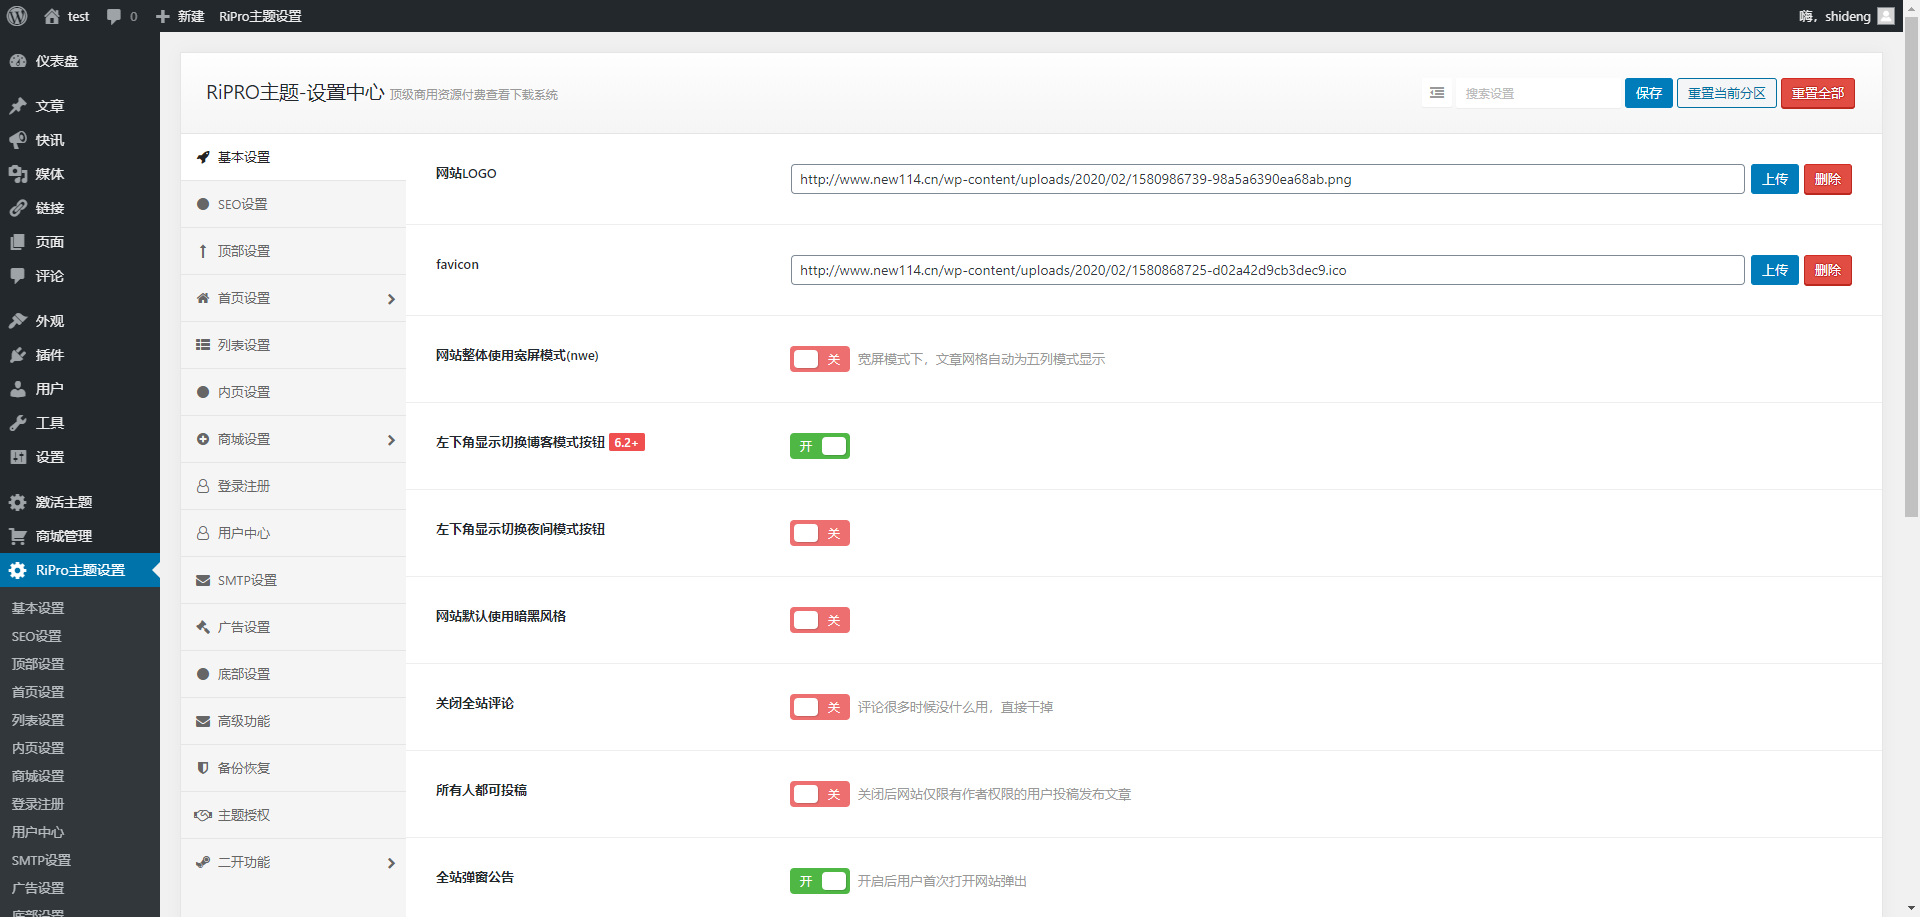Viewport: 1920px width, 917px height.
Task: Select the 底部设置 tab
Action: pyautogui.click(x=293, y=674)
